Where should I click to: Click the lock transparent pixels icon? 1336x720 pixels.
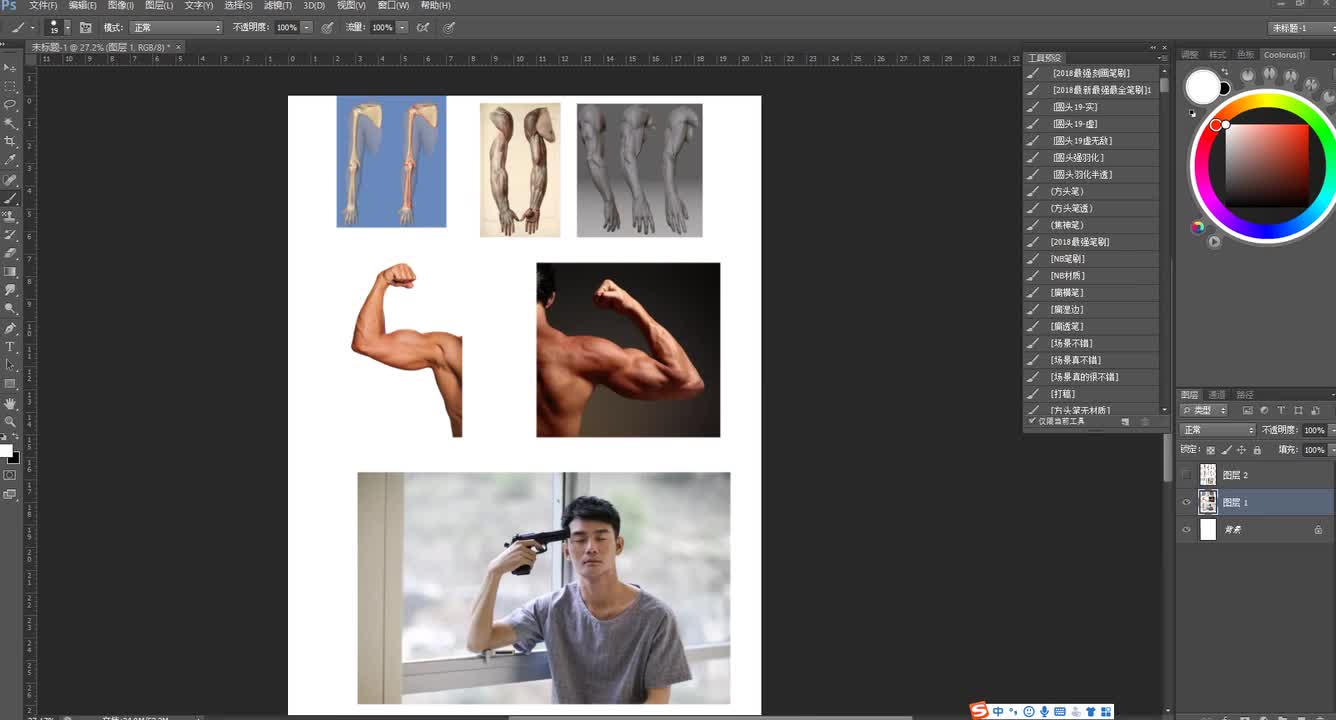pyautogui.click(x=1211, y=450)
